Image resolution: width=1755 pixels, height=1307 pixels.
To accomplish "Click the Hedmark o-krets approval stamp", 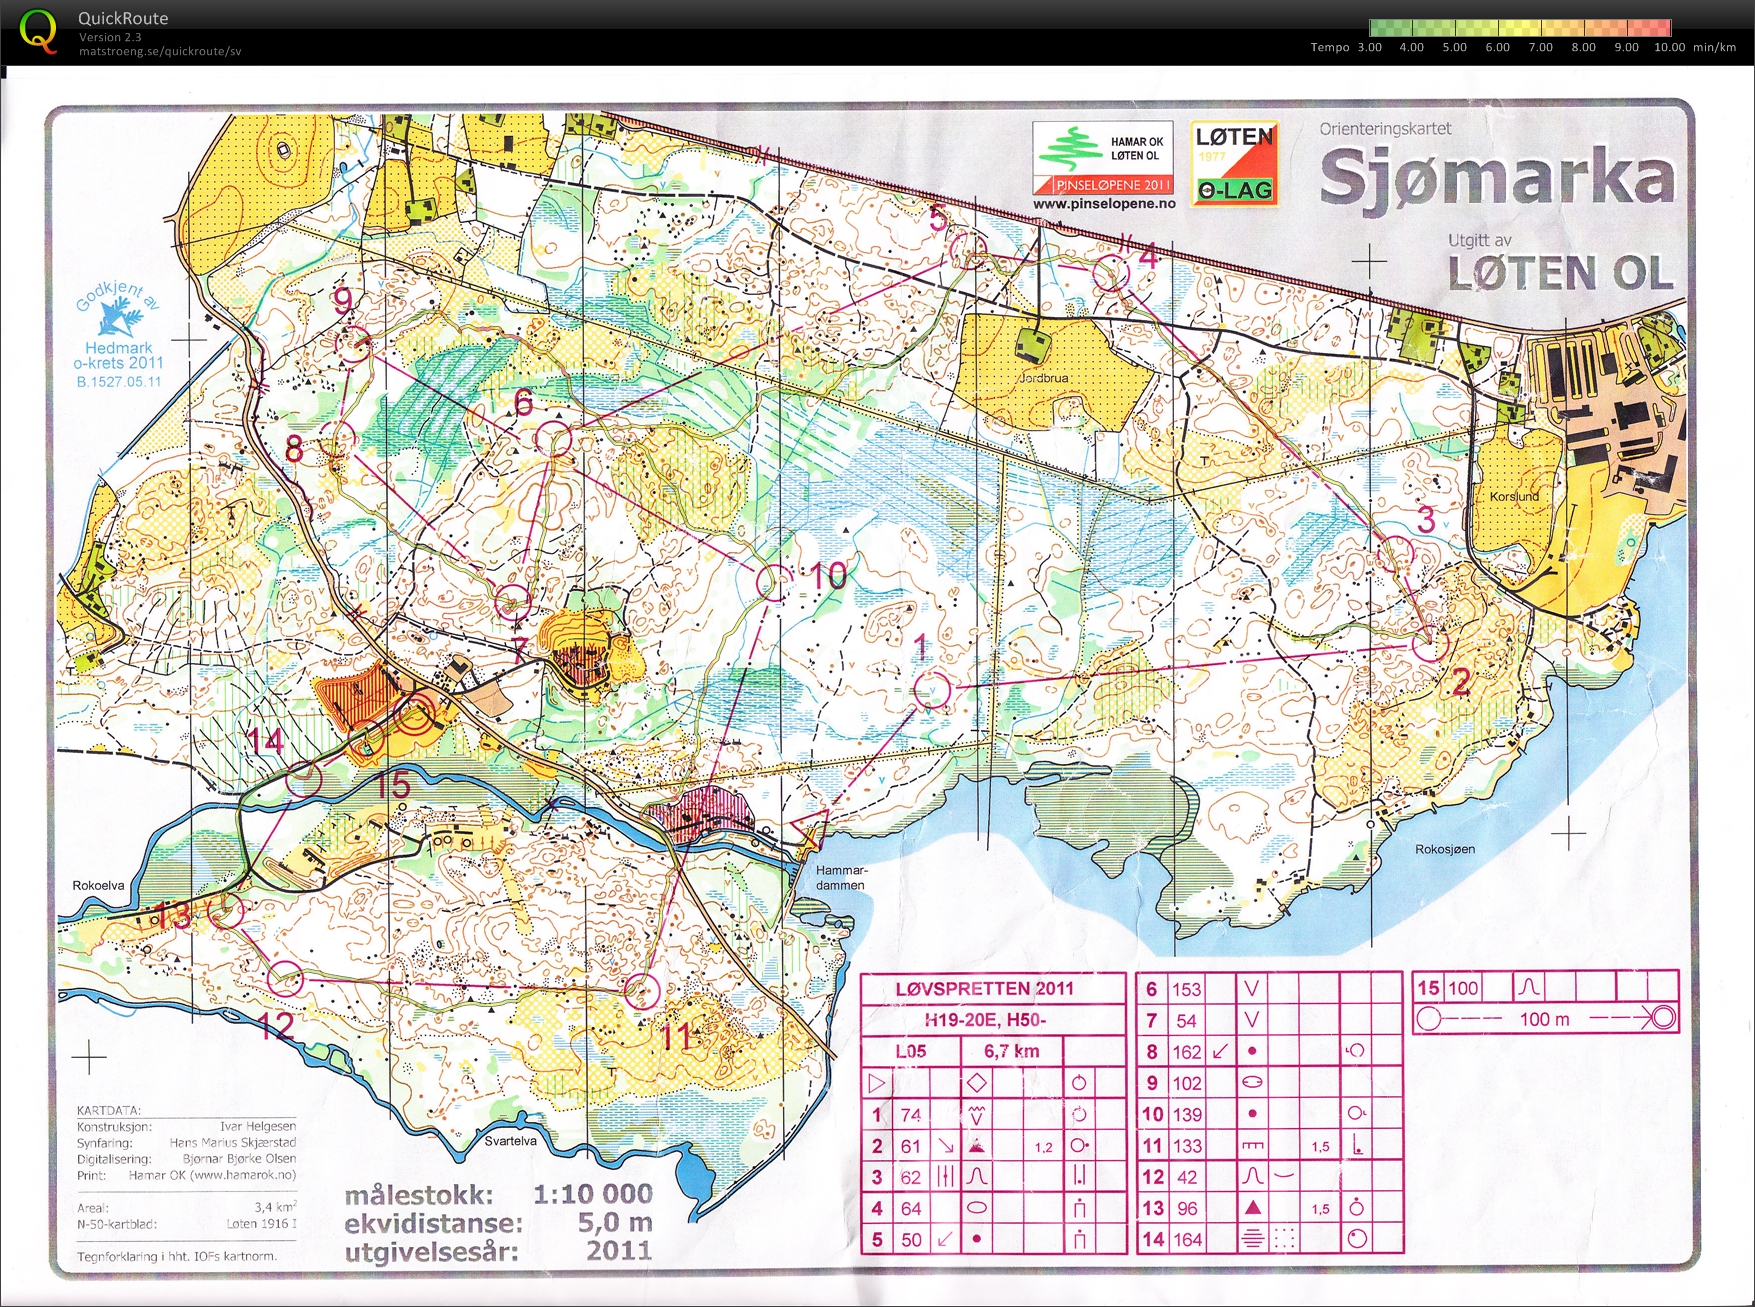I will click(118, 335).
